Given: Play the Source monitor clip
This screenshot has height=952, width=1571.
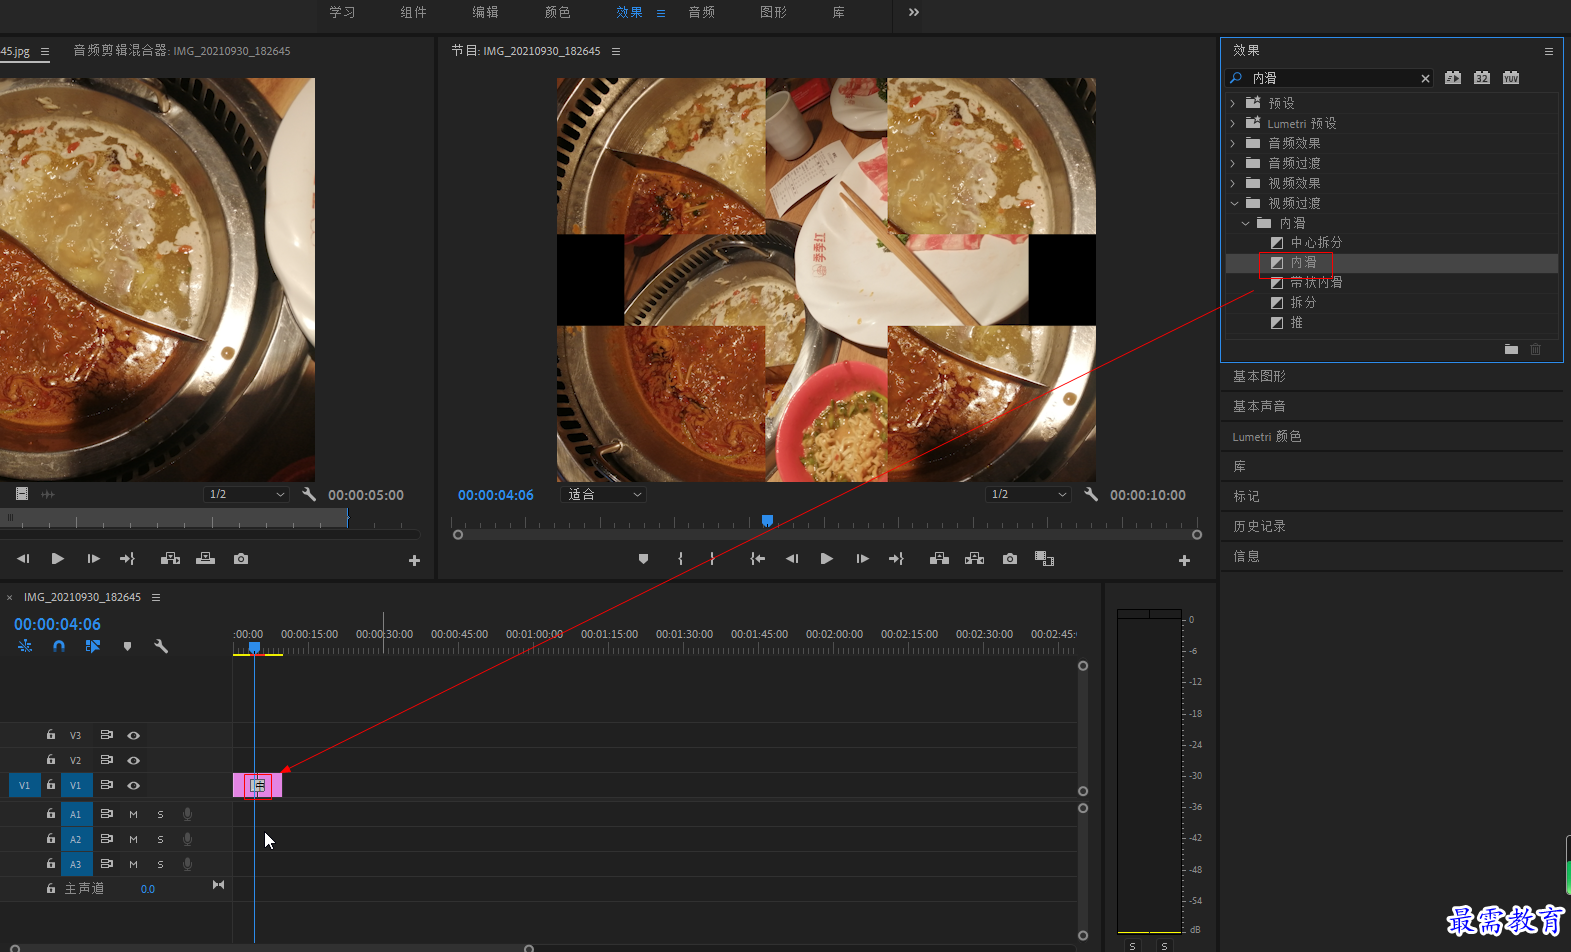Looking at the screenshot, I should (x=58, y=559).
